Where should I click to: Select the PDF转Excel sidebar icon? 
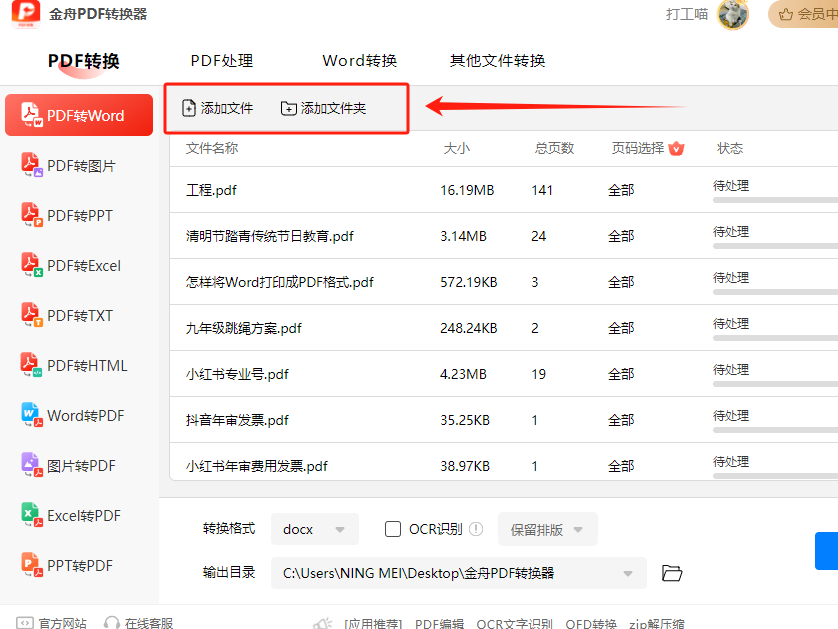tap(32, 265)
